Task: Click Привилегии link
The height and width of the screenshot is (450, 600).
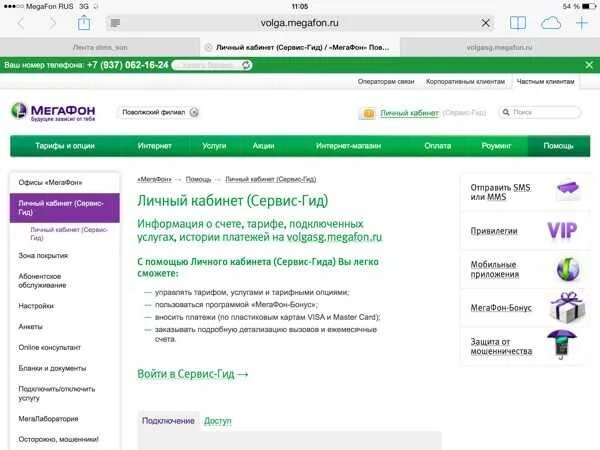Action: [494, 231]
